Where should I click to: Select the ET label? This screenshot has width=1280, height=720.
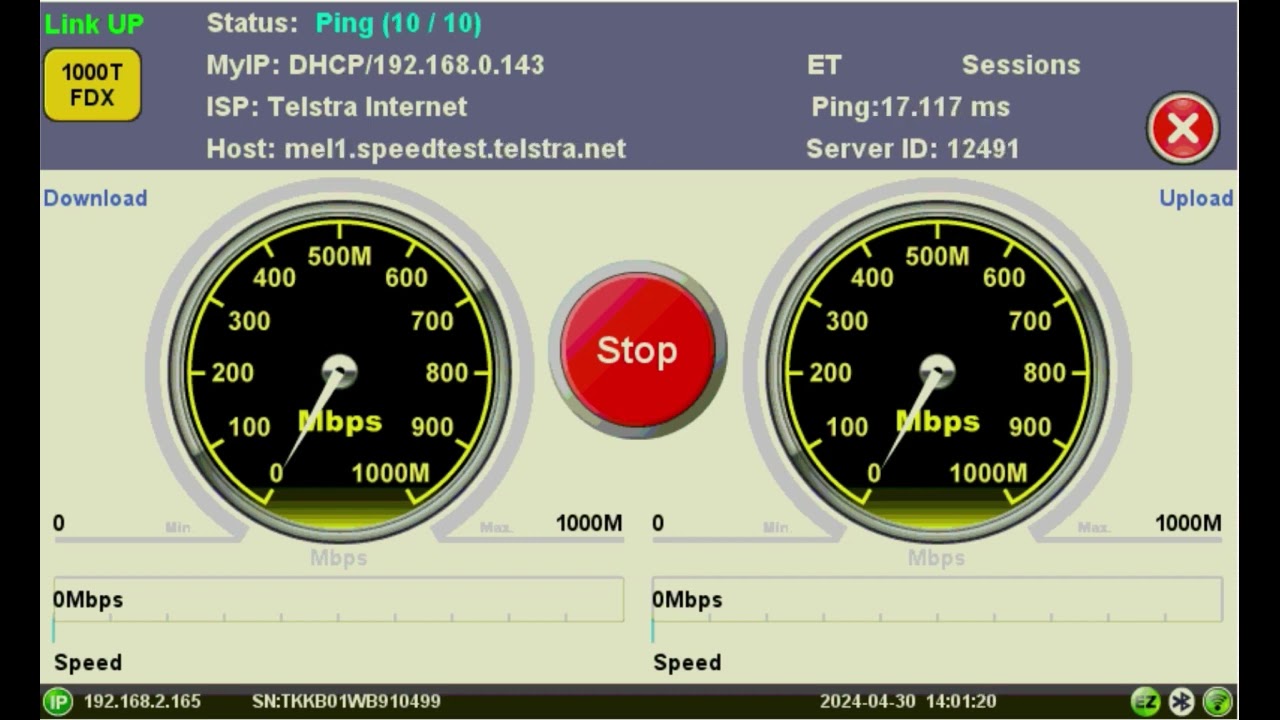click(824, 65)
